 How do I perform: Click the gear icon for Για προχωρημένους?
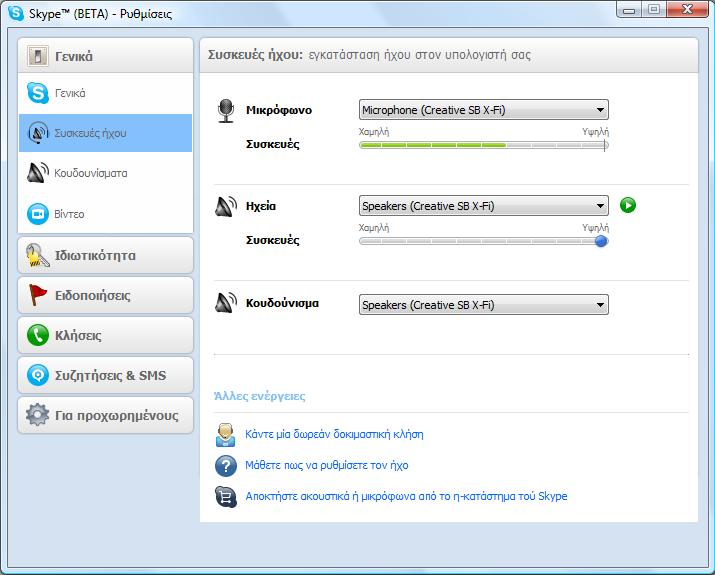pyautogui.click(x=37, y=415)
